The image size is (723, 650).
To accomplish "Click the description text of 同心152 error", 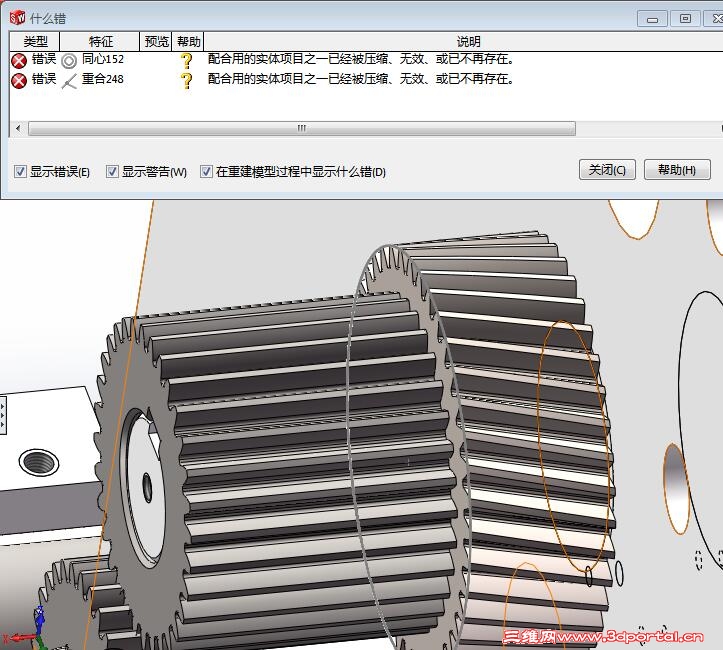I will click(361, 59).
